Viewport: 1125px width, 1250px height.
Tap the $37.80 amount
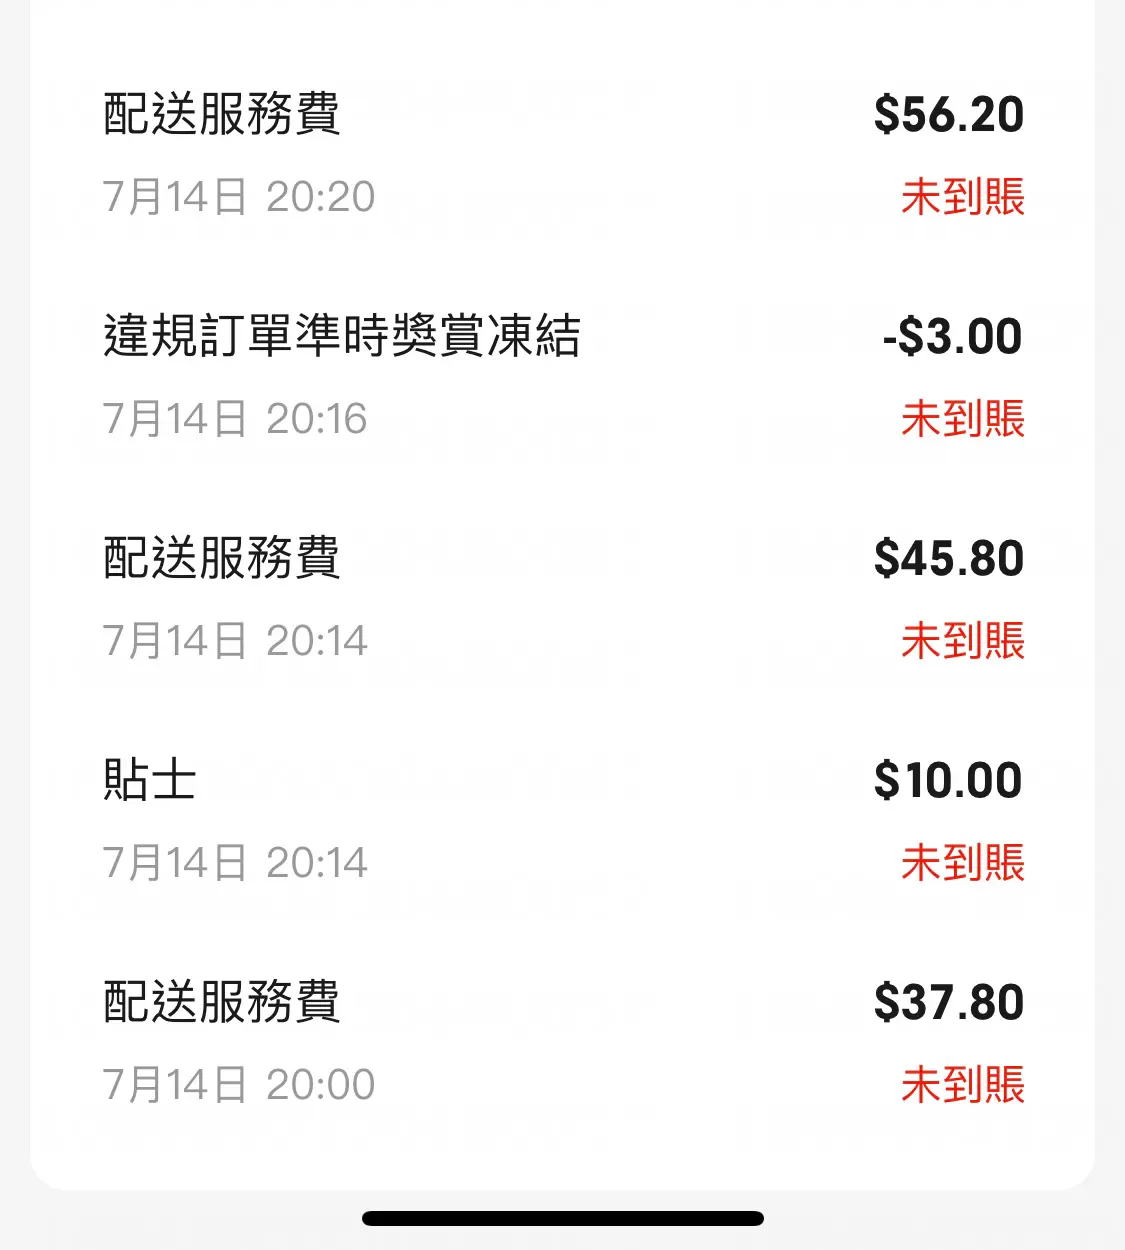pos(949,1003)
